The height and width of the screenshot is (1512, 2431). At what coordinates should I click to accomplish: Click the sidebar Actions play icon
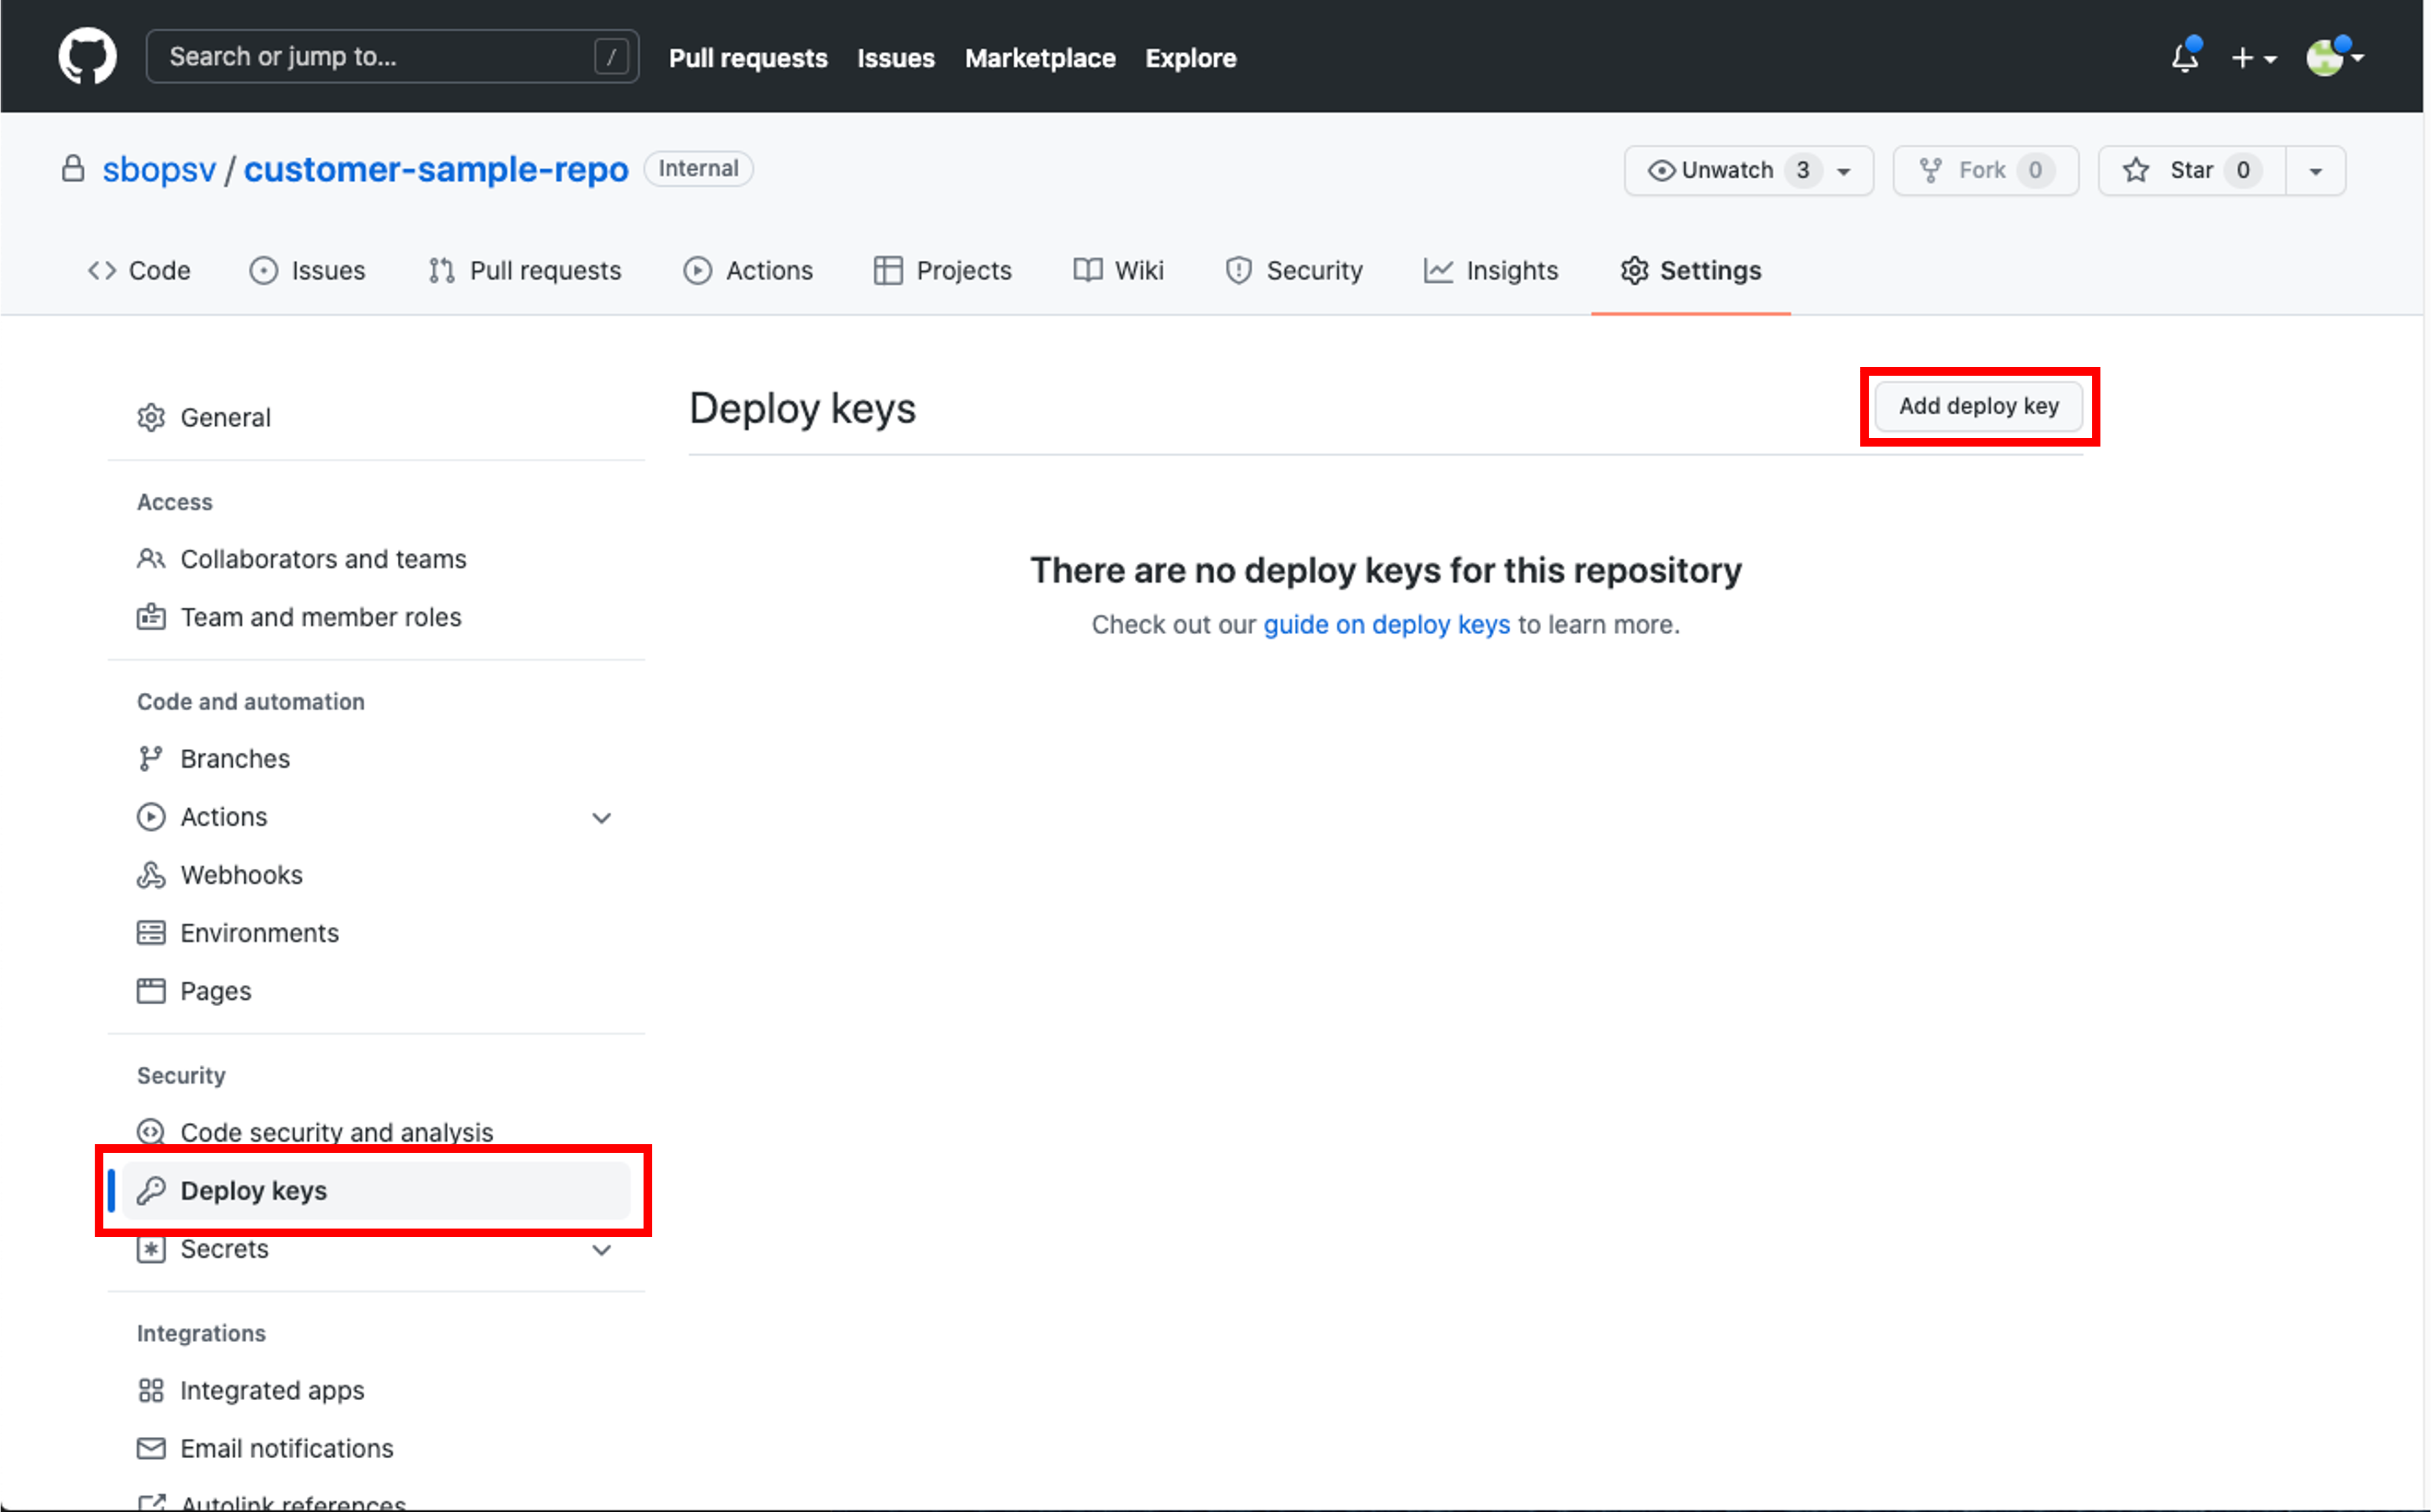pyautogui.click(x=151, y=817)
